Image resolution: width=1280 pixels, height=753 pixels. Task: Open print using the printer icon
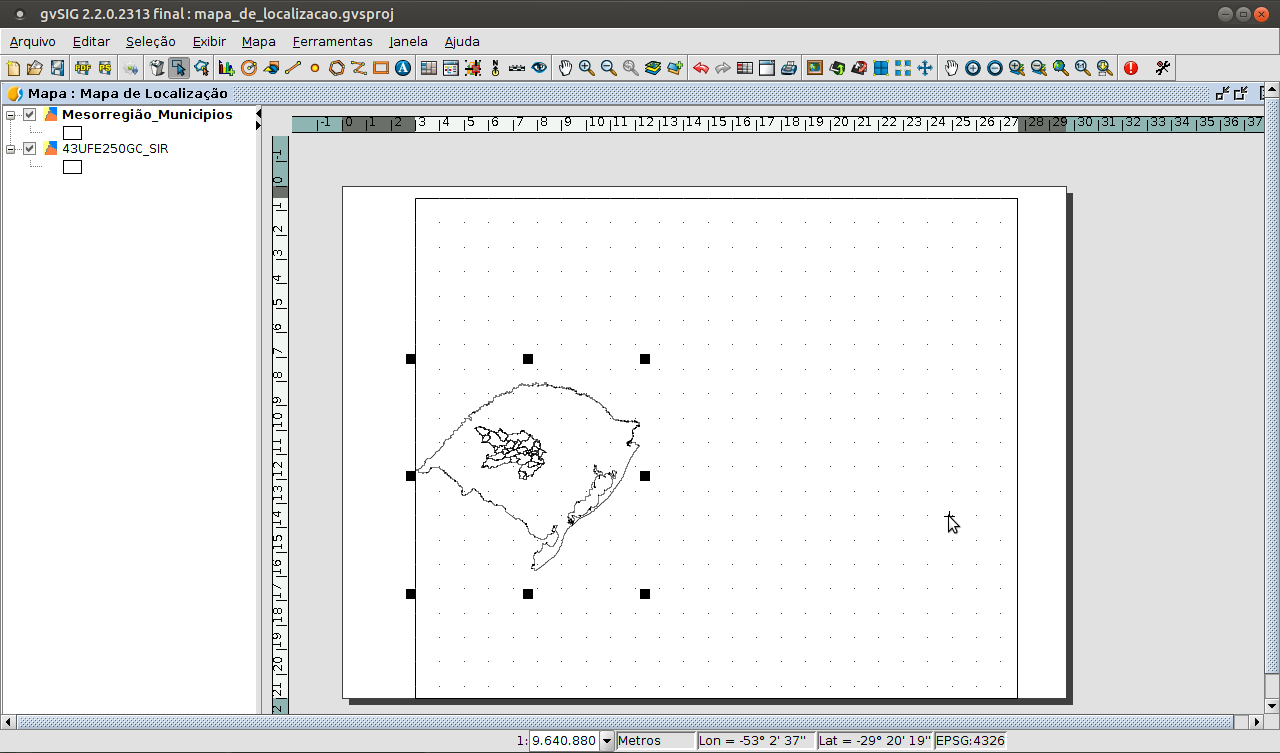pos(789,68)
